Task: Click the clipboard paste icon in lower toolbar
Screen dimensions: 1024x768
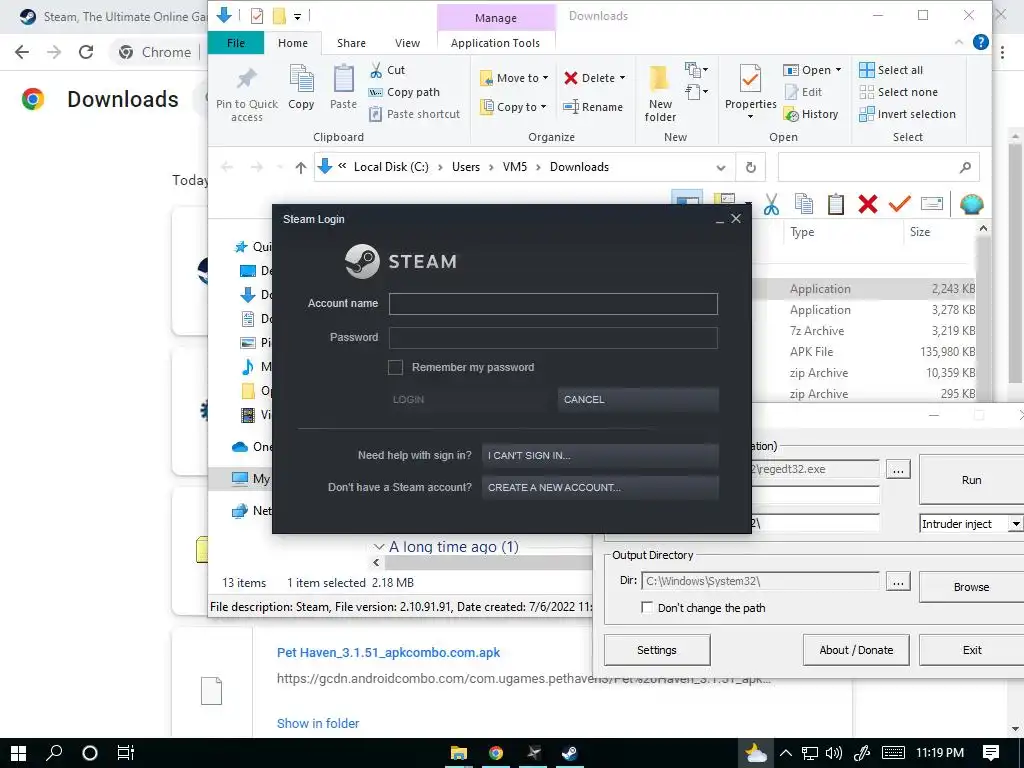Action: click(x=835, y=204)
